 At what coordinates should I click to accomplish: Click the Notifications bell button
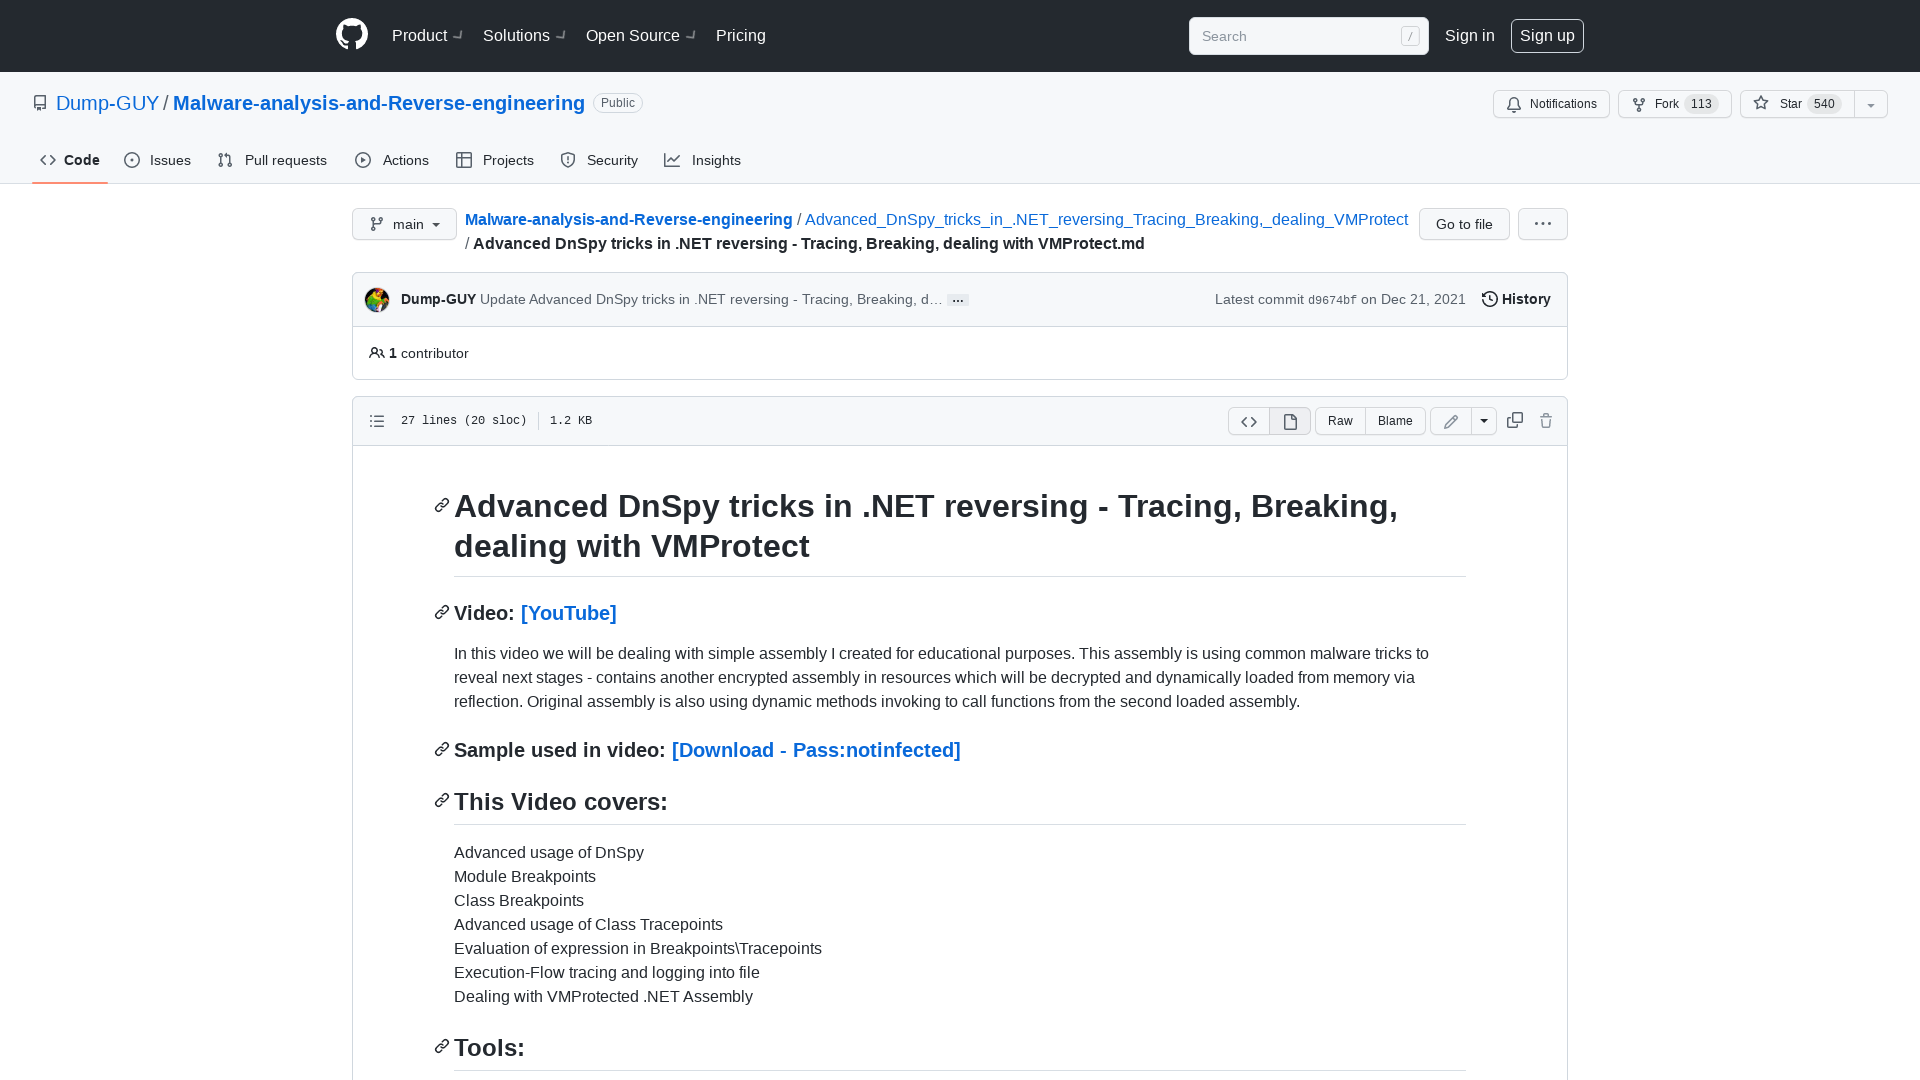point(1551,104)
